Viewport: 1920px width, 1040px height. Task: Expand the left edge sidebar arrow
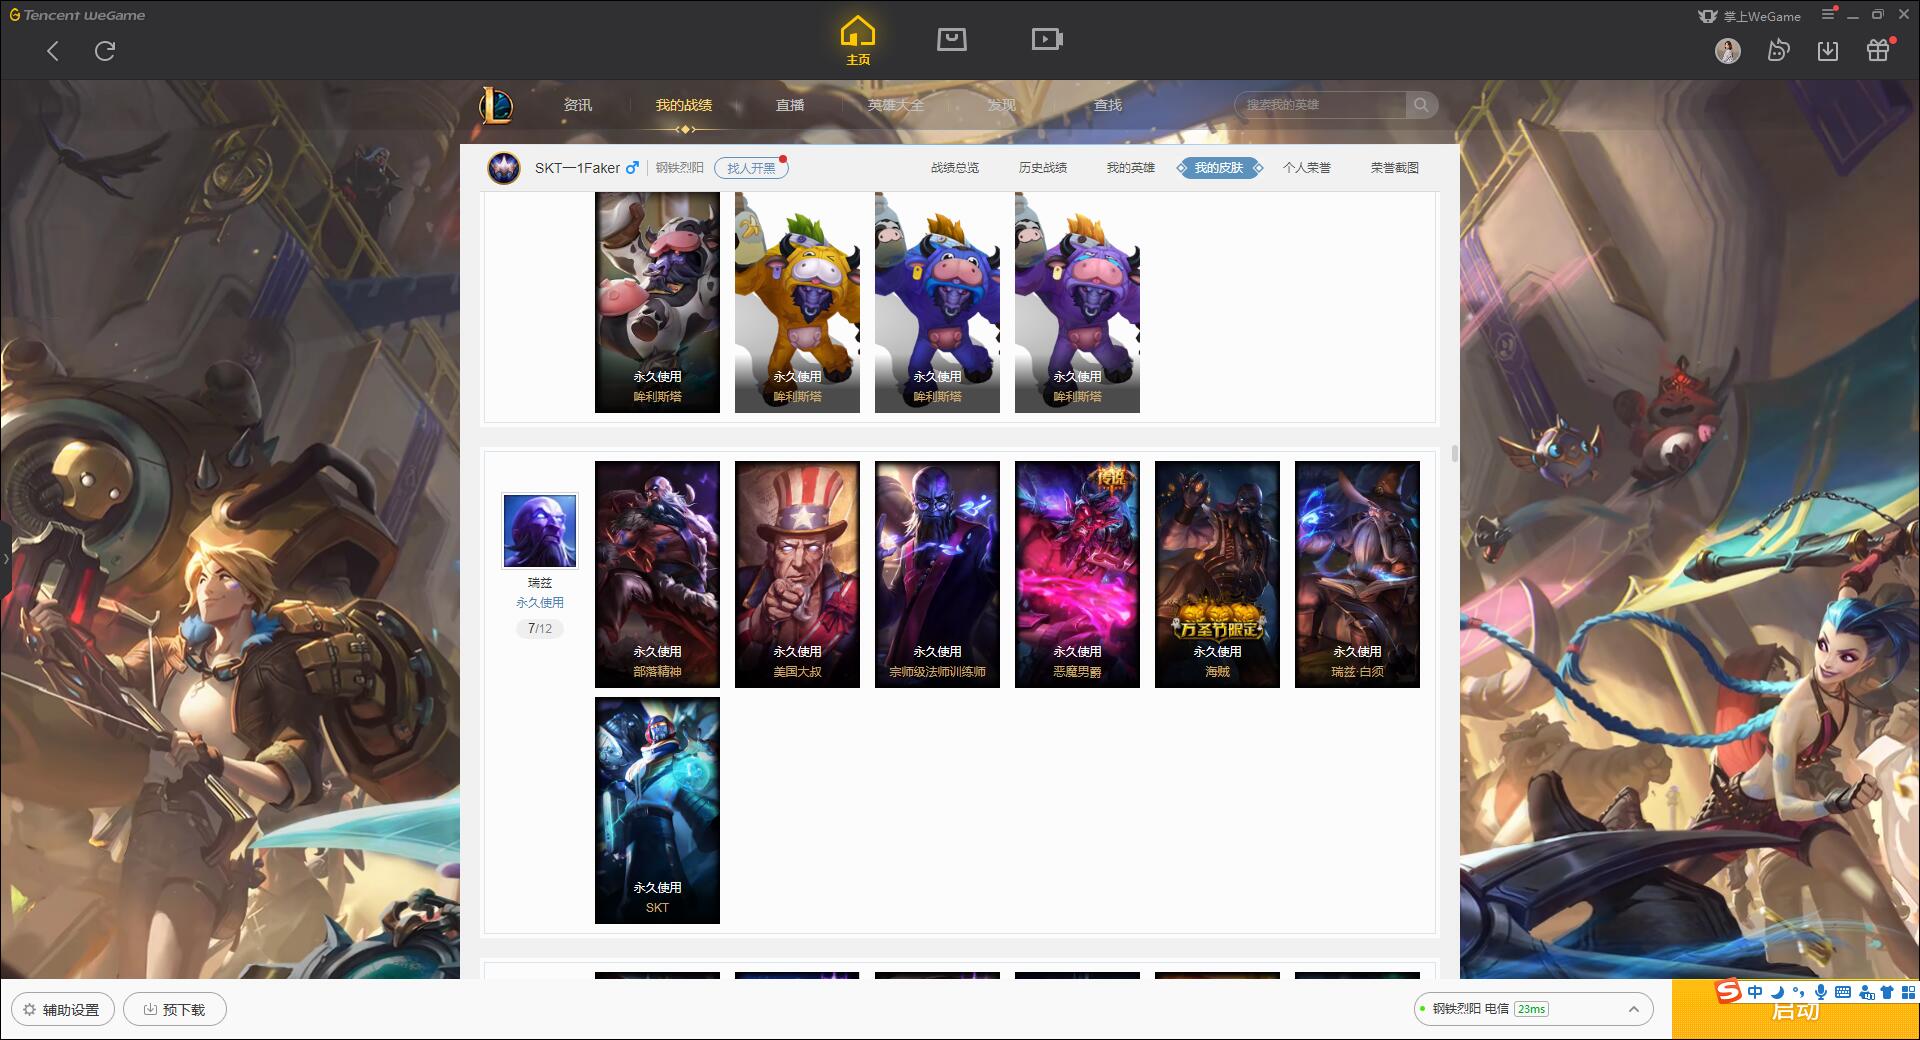tap(5, 558)
